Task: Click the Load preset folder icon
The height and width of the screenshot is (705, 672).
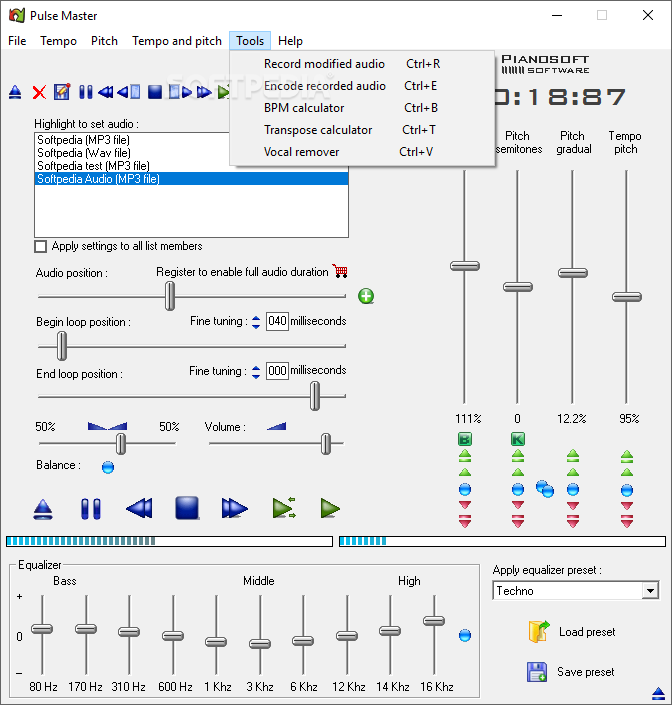Action: (x=539, y=631)
